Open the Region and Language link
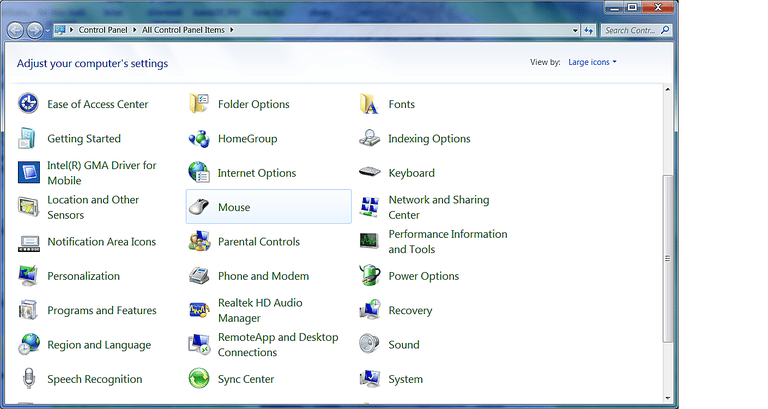Image resolution: width=768 pixels, height=409 pixels. click(x=99, y=345)
